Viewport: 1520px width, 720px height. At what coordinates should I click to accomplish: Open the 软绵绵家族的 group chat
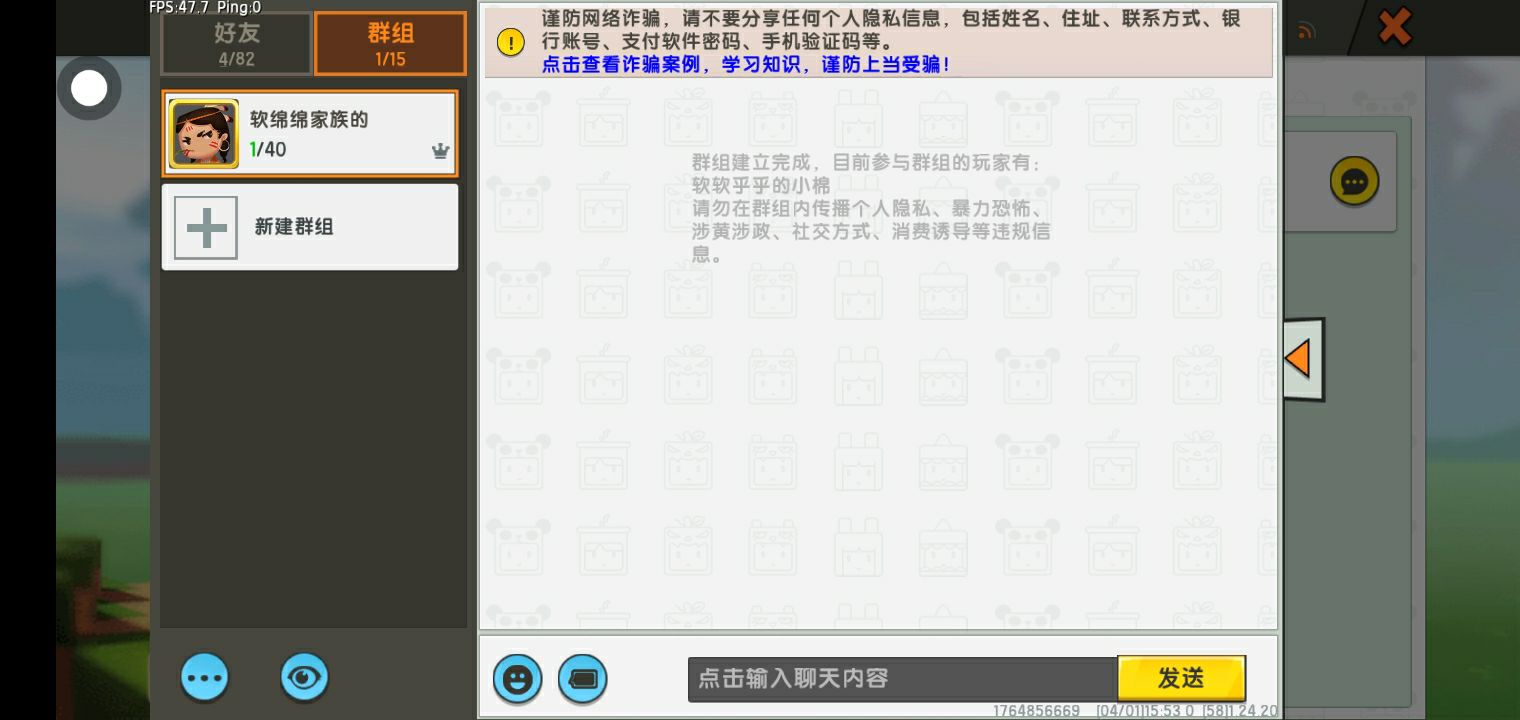click(330, 133)
